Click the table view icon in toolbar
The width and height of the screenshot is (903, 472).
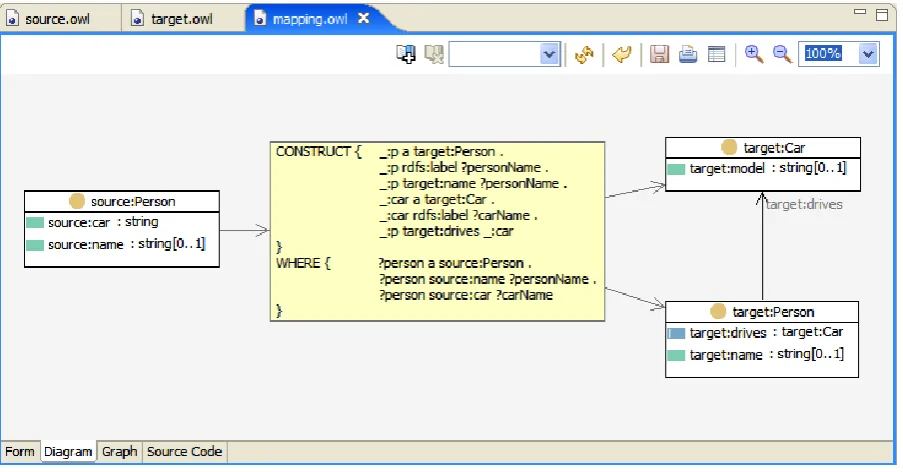[x=716, y=55]
